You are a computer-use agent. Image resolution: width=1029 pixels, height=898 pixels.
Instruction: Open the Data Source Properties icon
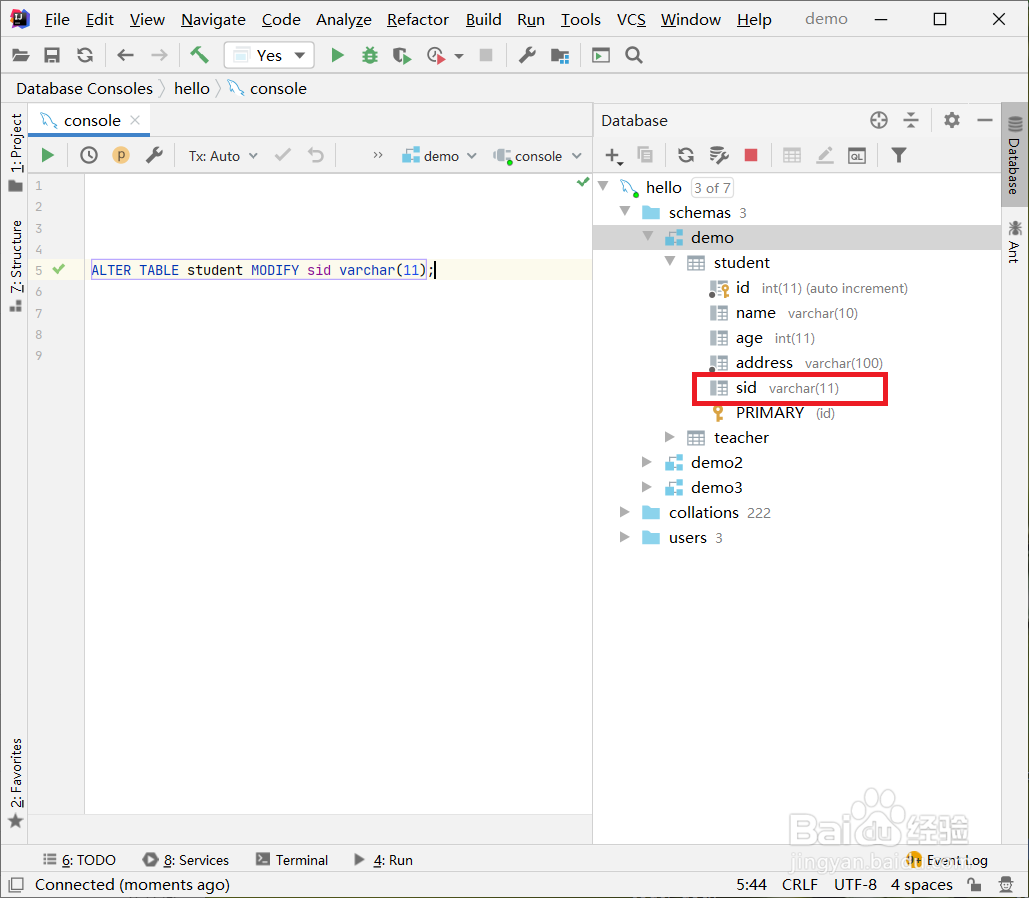tap(719, 156)
